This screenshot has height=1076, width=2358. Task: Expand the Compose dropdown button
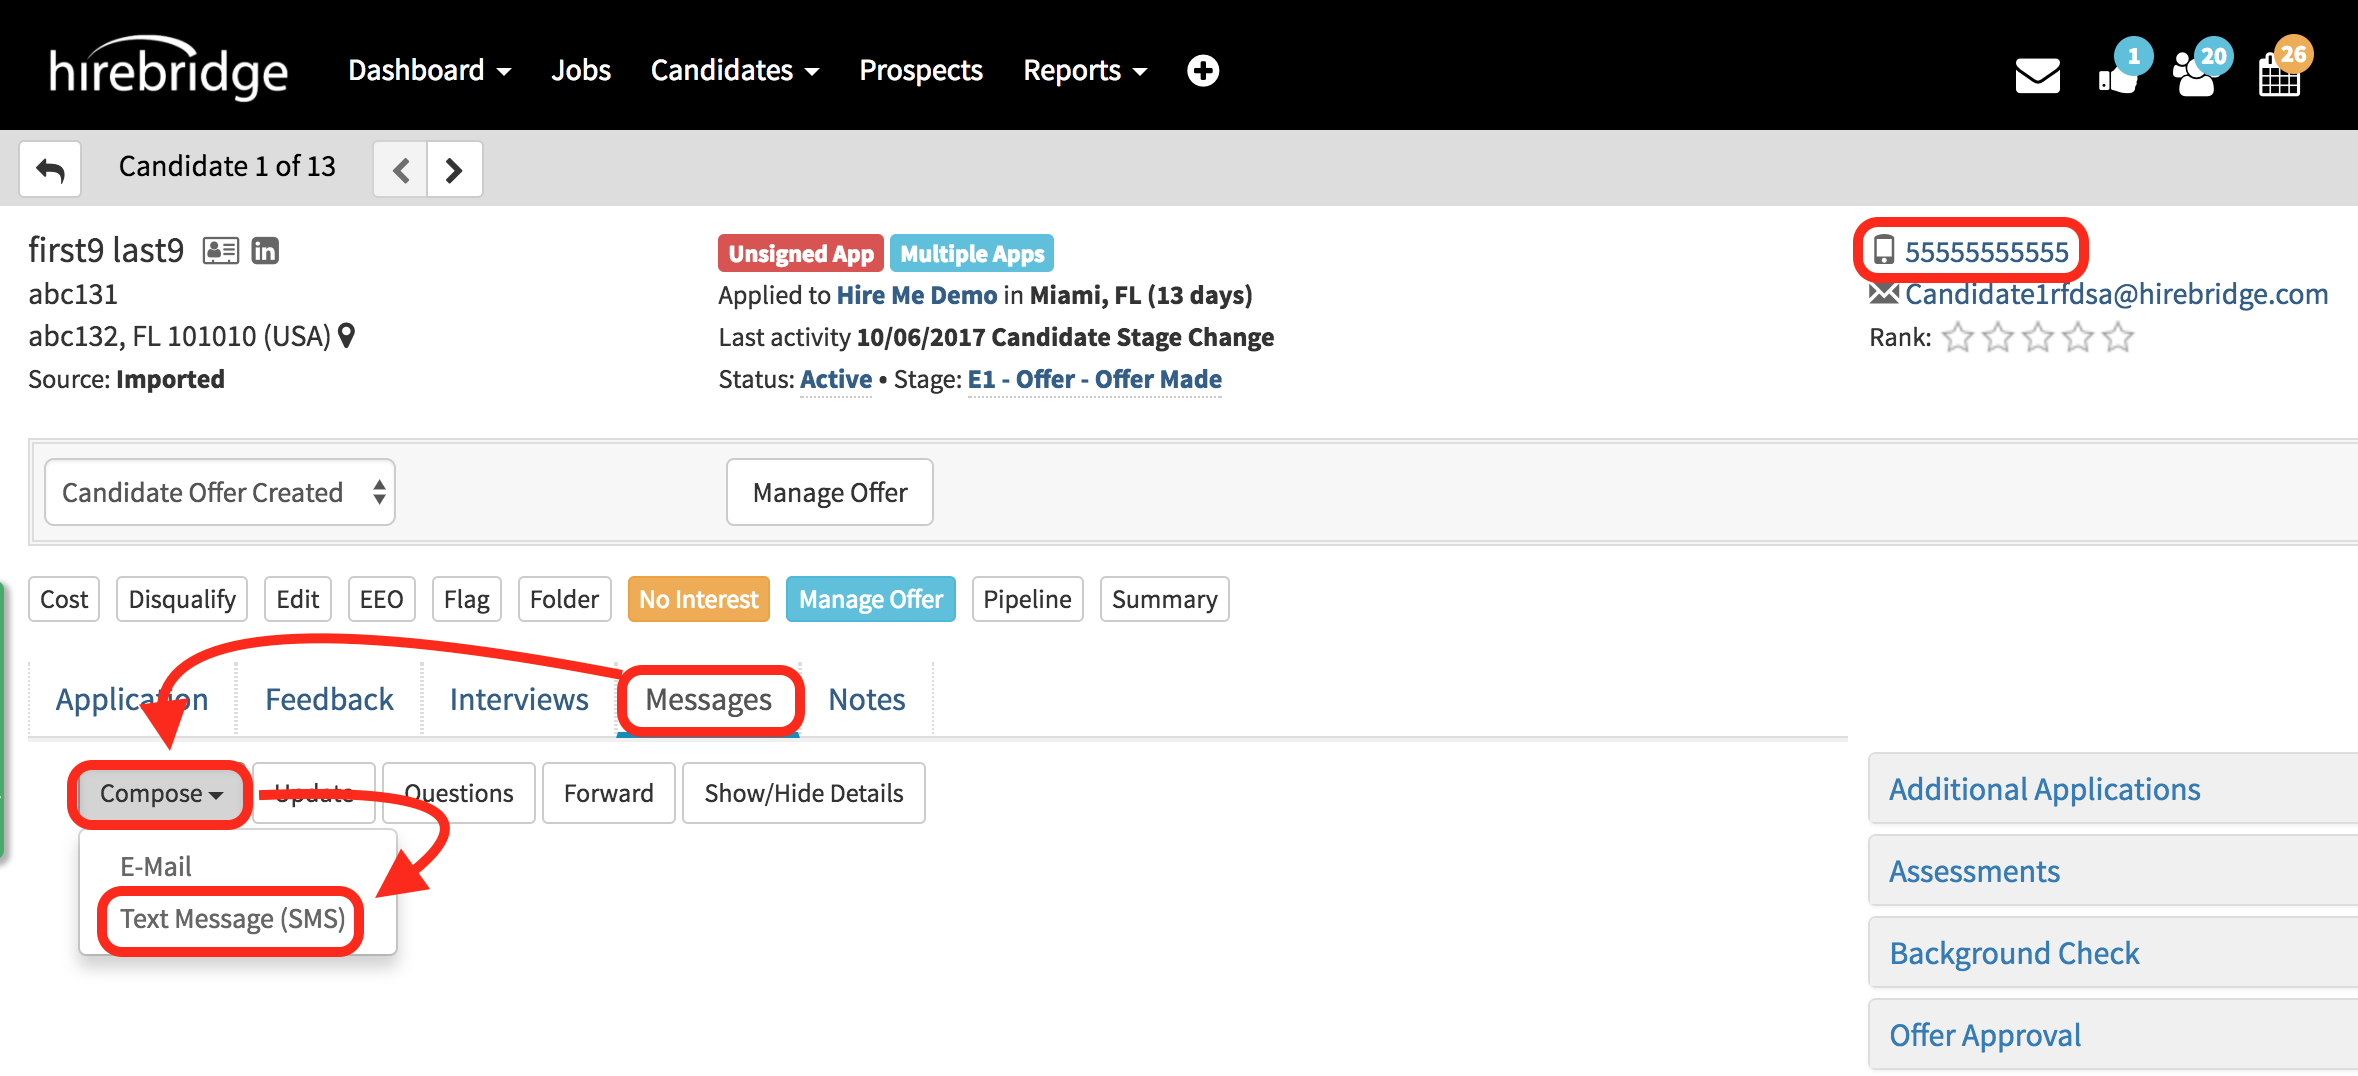160,794
